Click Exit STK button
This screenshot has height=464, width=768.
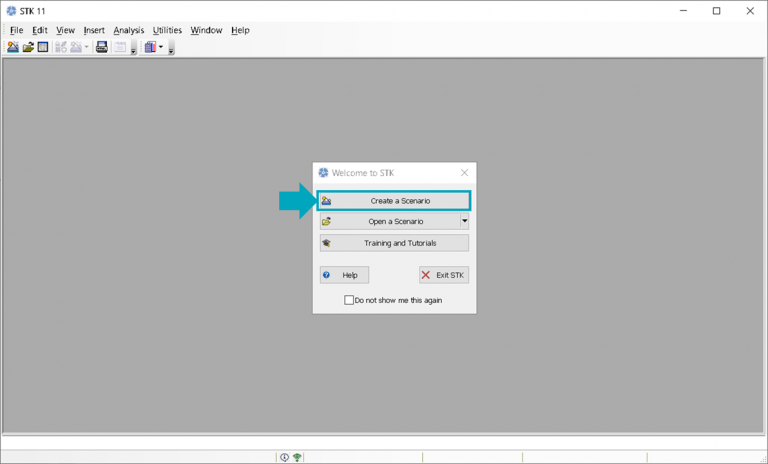[444, 275]
